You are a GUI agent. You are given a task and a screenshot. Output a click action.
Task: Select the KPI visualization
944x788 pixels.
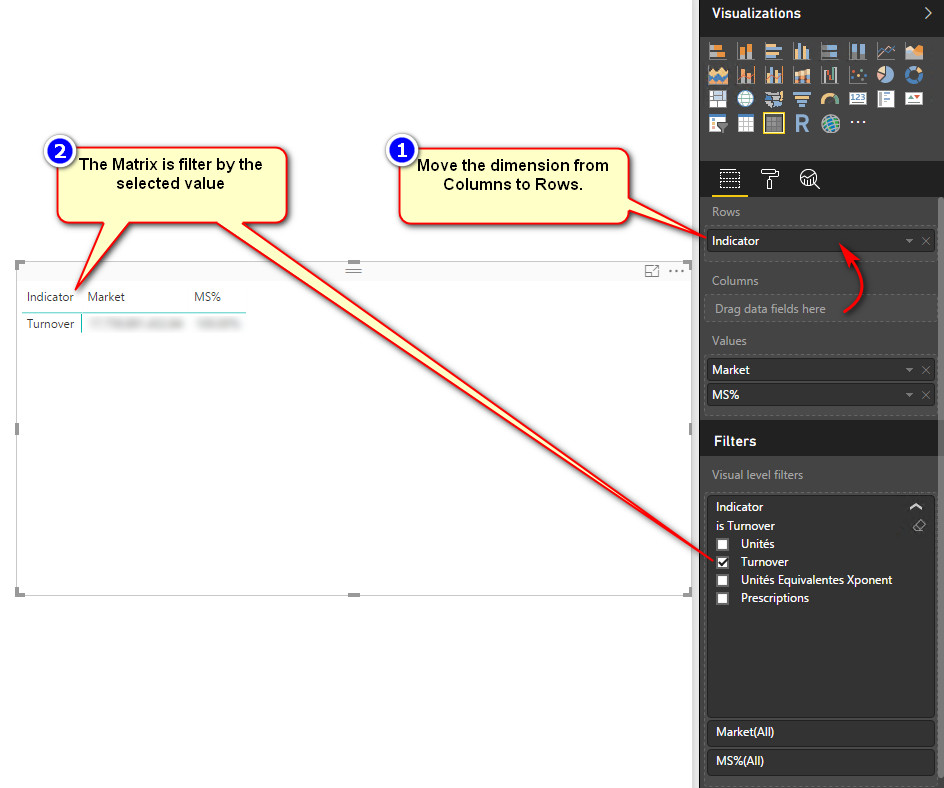914,99
